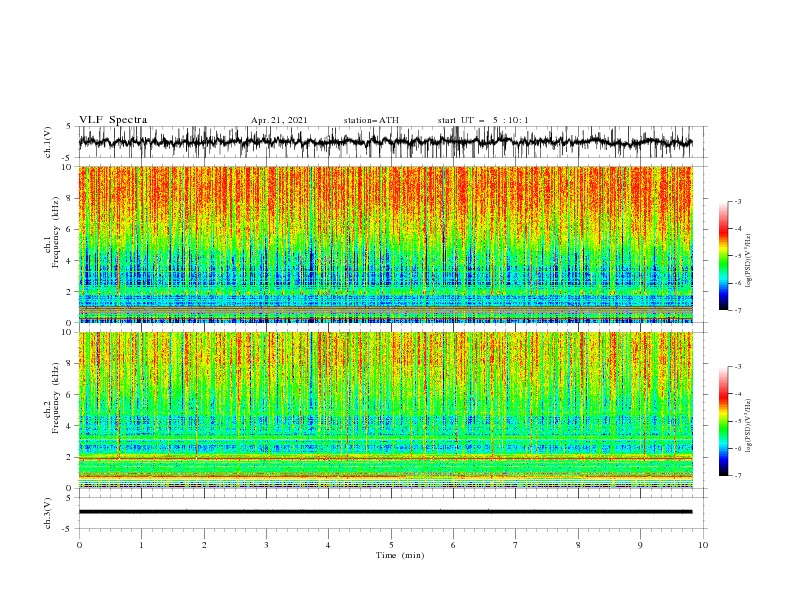Image resolution: width=792 pixels, height=612 pixels.
Task: Click the "-3" tick on the lower color bar
Action: (737, 367)
